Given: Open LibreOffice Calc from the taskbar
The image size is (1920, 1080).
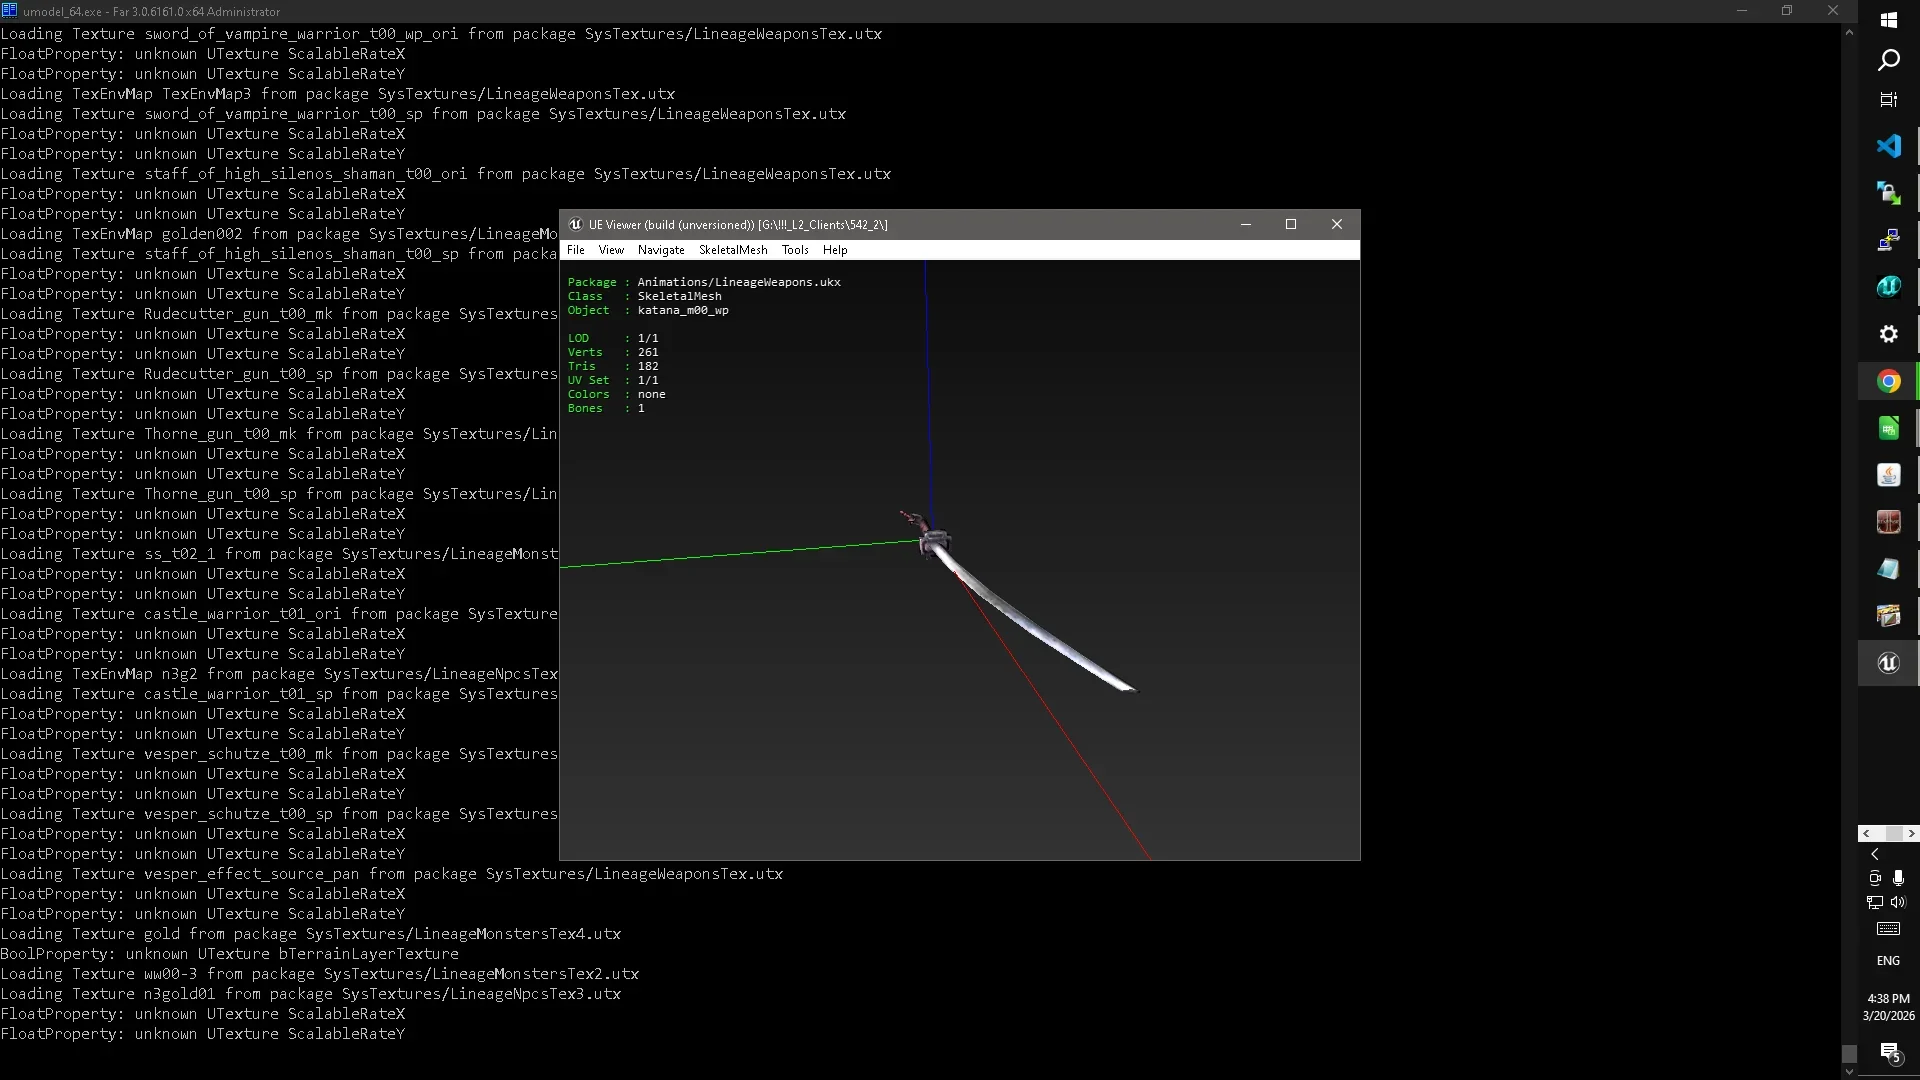Looking at the screenshot, I should click(1889, 428).
